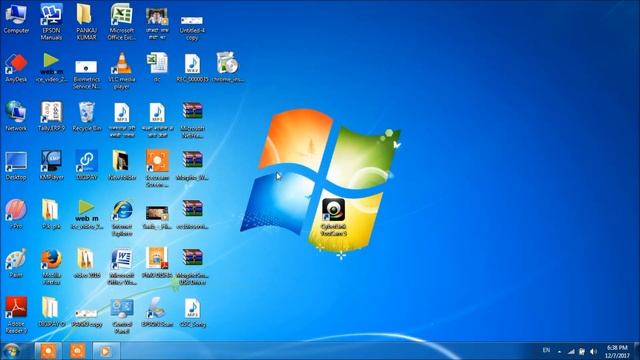640x360 pixels.
Task: Select the REC_0000035 WAV audio file
Action: [x=192, y=67]
